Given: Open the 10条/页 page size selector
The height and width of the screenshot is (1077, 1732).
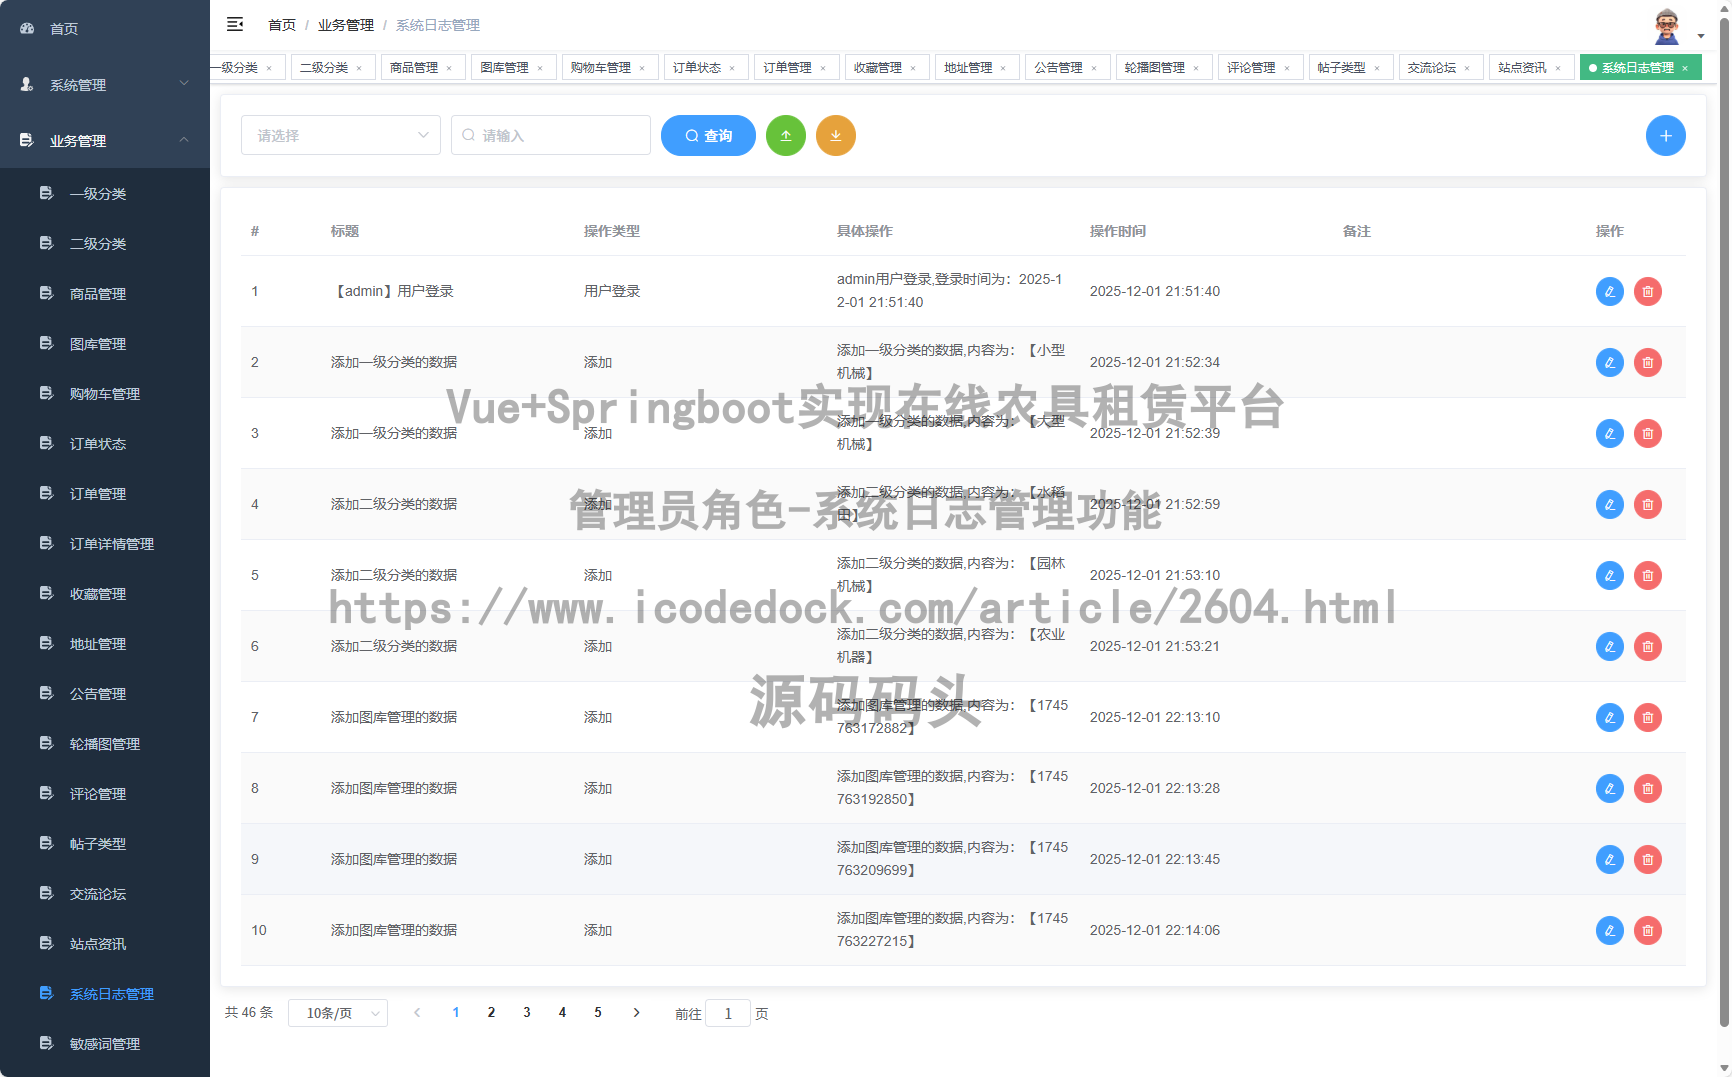Looking at the screenshot, I should click(x=337, y=1012).
